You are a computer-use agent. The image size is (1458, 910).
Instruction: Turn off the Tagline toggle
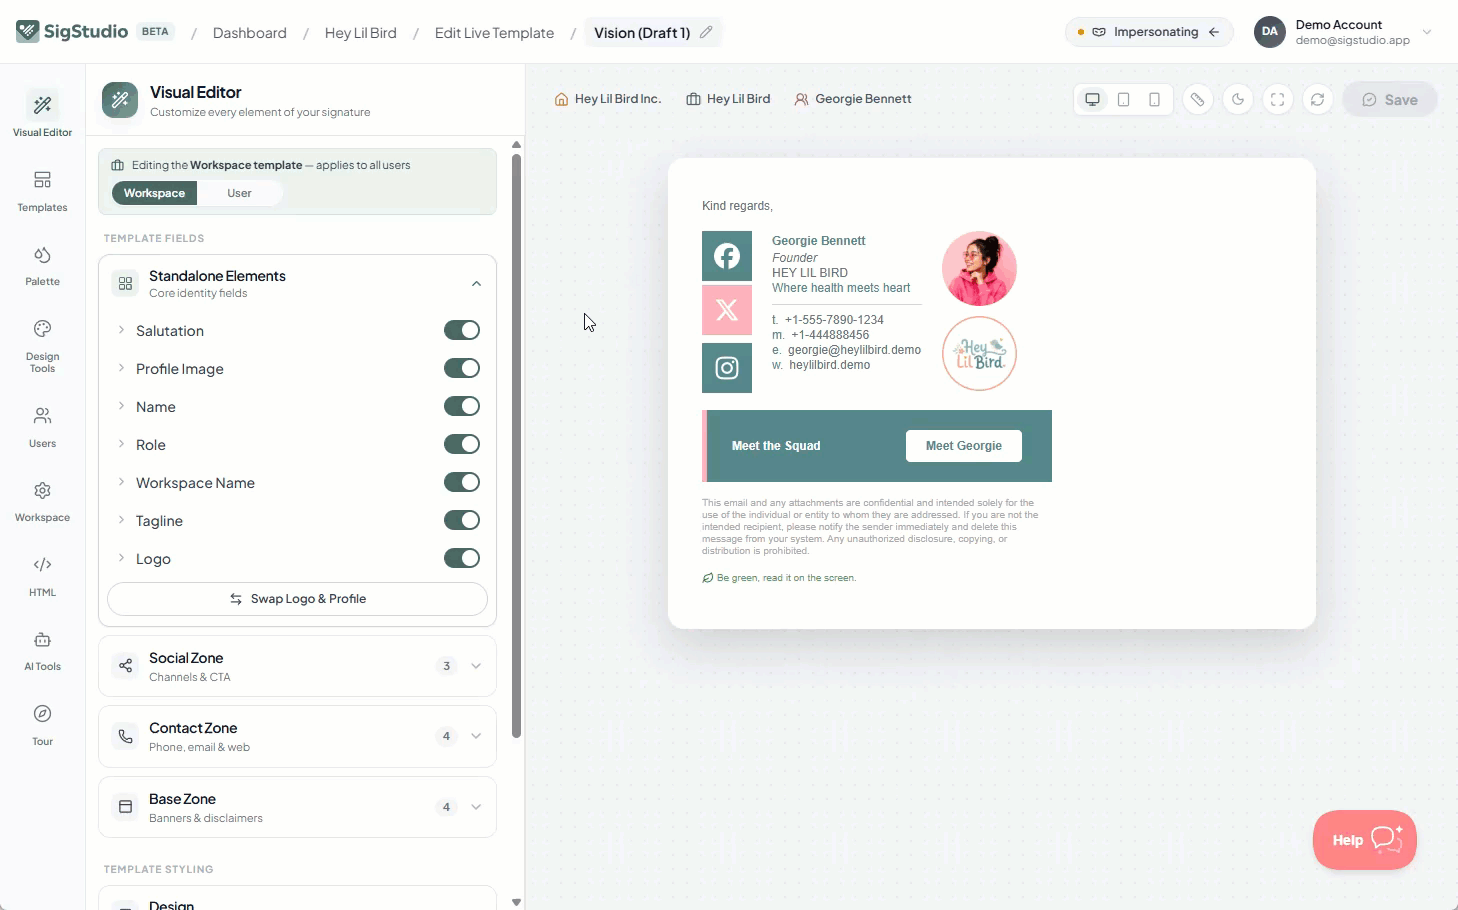(x=462, y=520)
